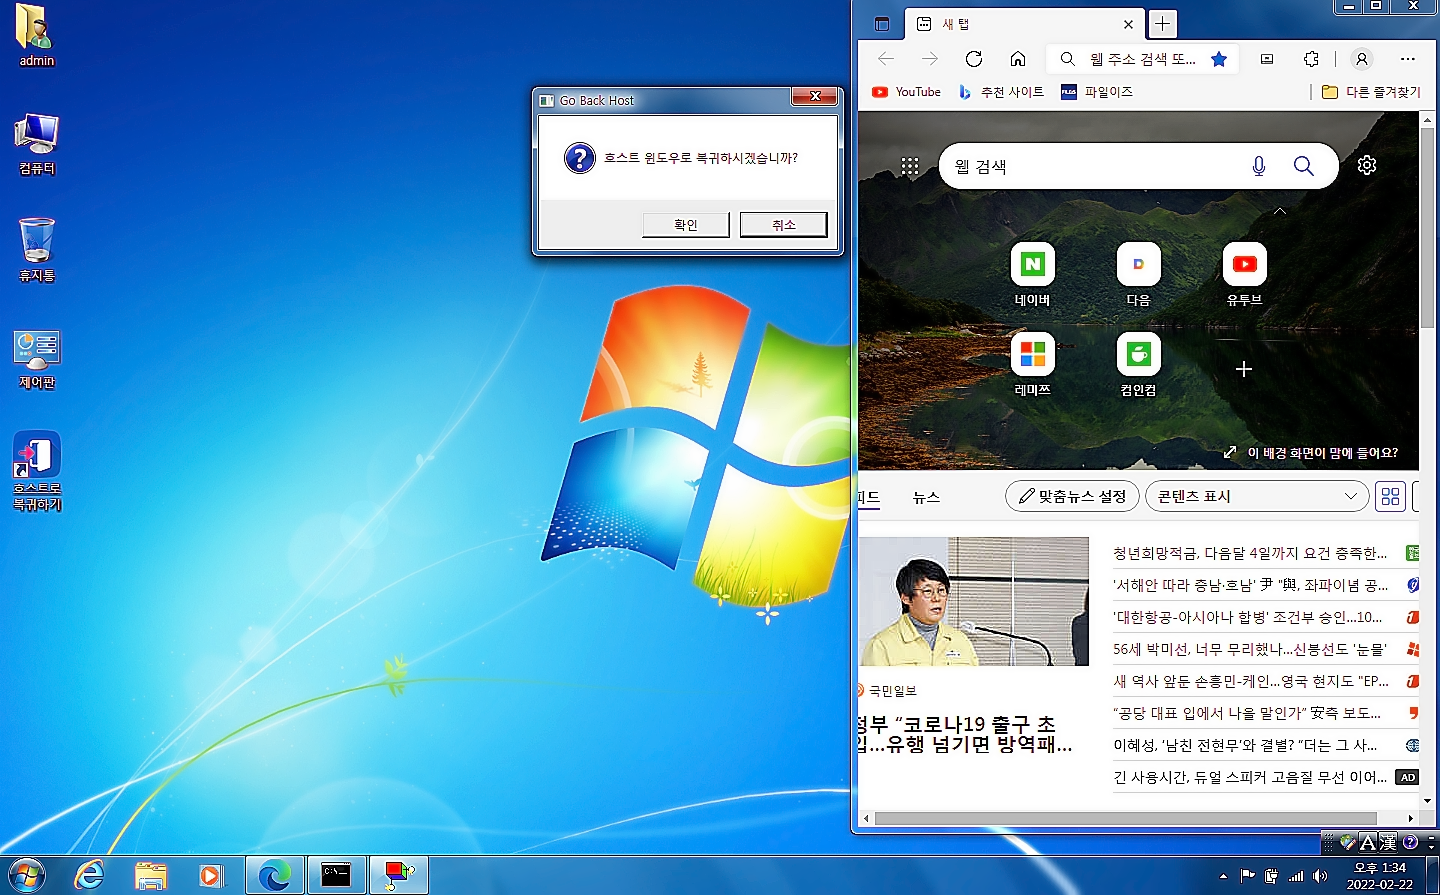The image size is (1440, 895).
Task: Click the toolbar icon beside favorites star
Action: (x=1267, y=59)
